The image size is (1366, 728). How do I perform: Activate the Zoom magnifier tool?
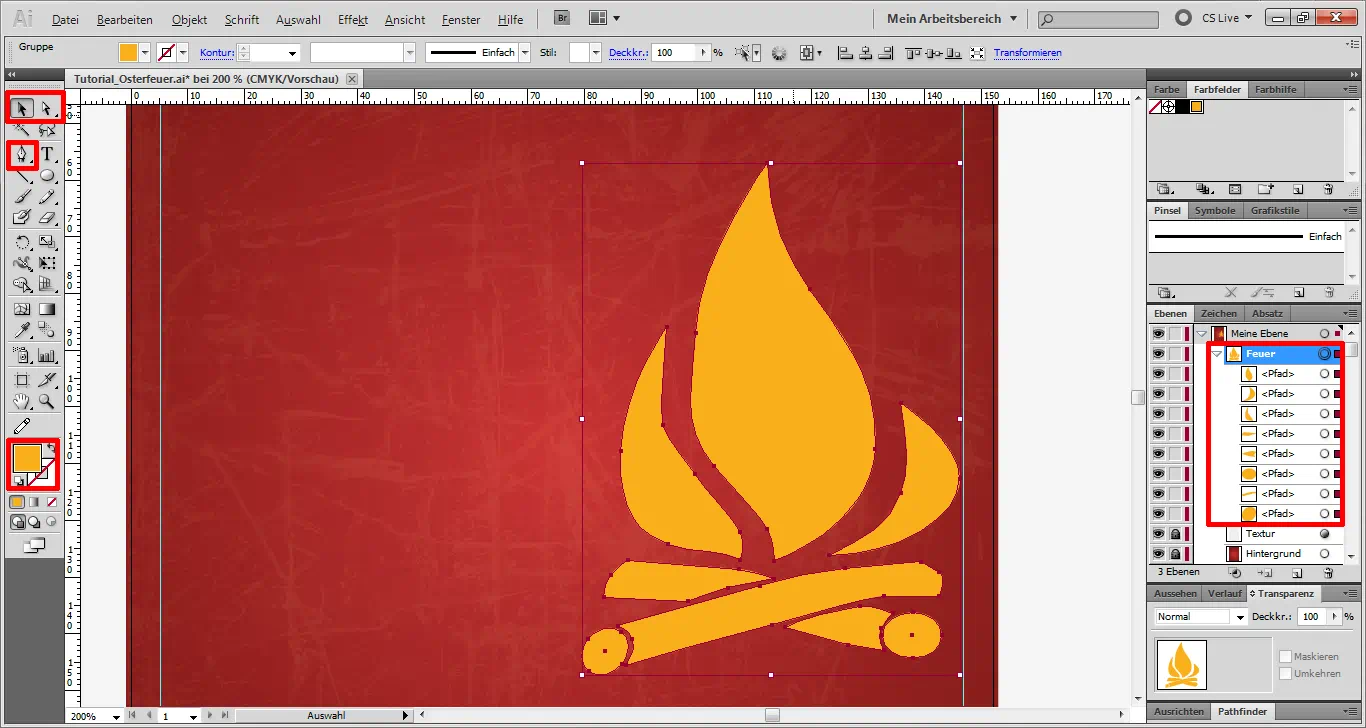[x=47, y=402]
